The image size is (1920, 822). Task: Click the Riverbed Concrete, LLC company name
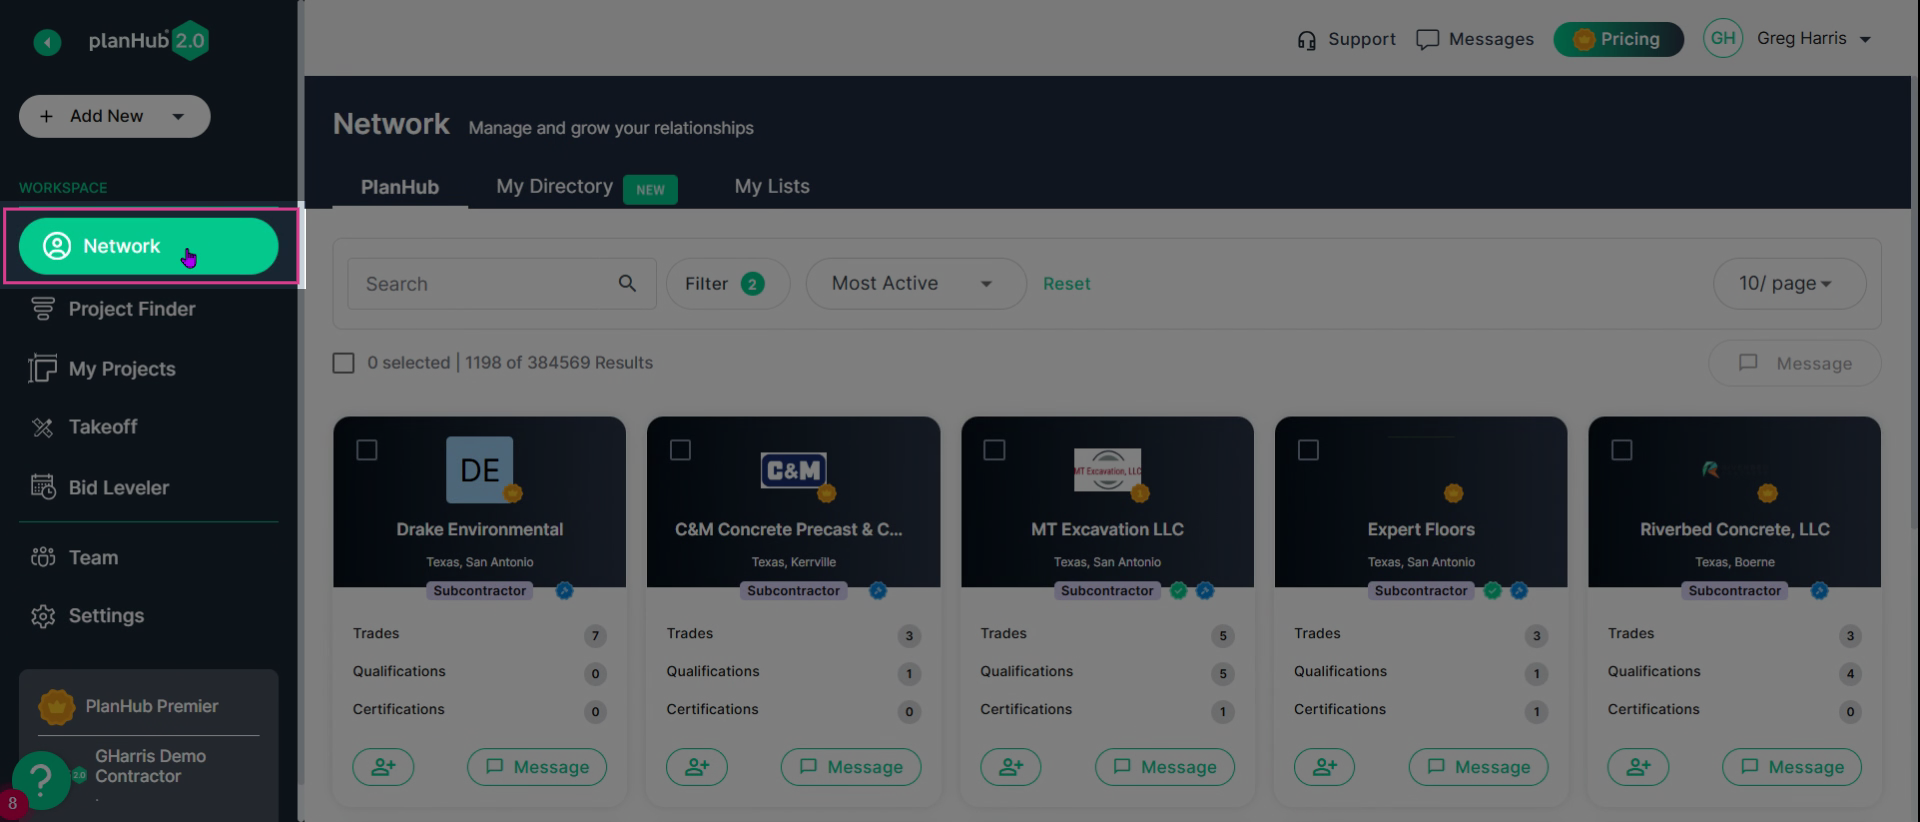(x=1735, y=530)
